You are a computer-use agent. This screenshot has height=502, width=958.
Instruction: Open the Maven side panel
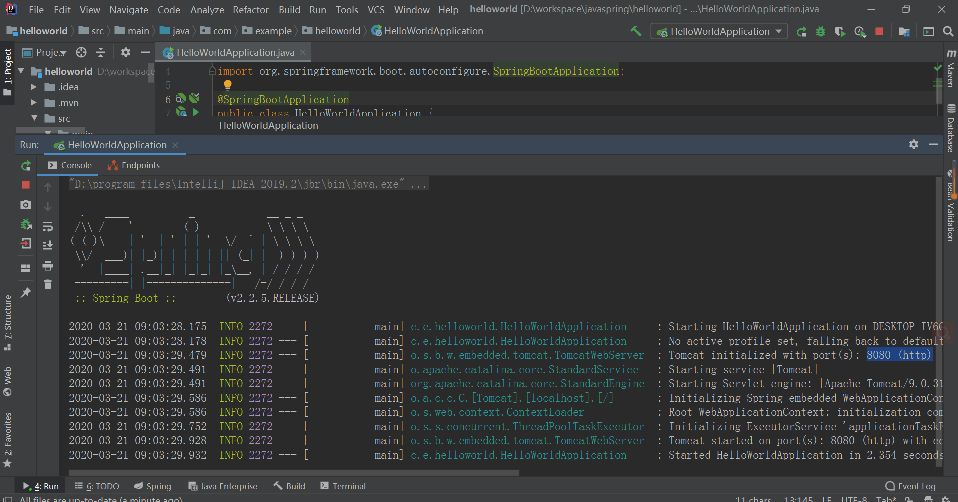point(950,69)
